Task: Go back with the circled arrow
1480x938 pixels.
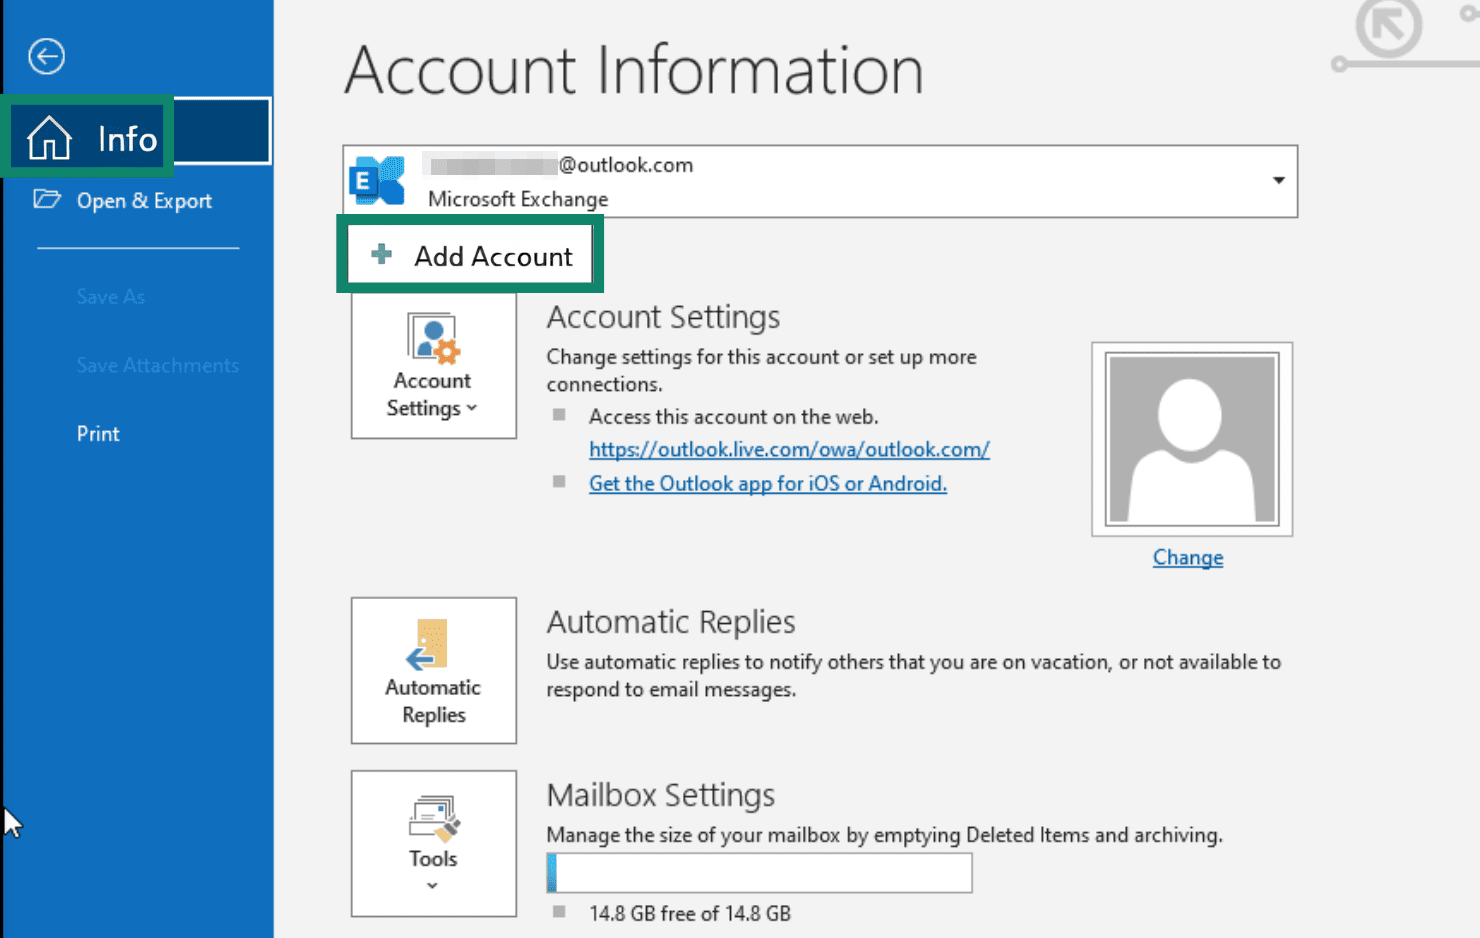Action: pyautogui.click(x=46, y=56)
